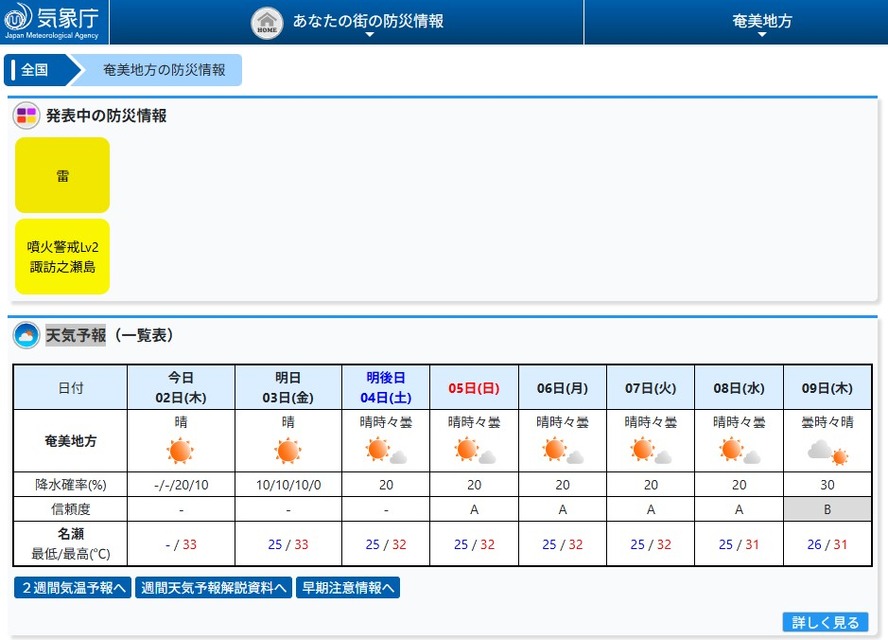Click the 詳しく見る button
Screen dimensions: 888x640
coord(825,622)
